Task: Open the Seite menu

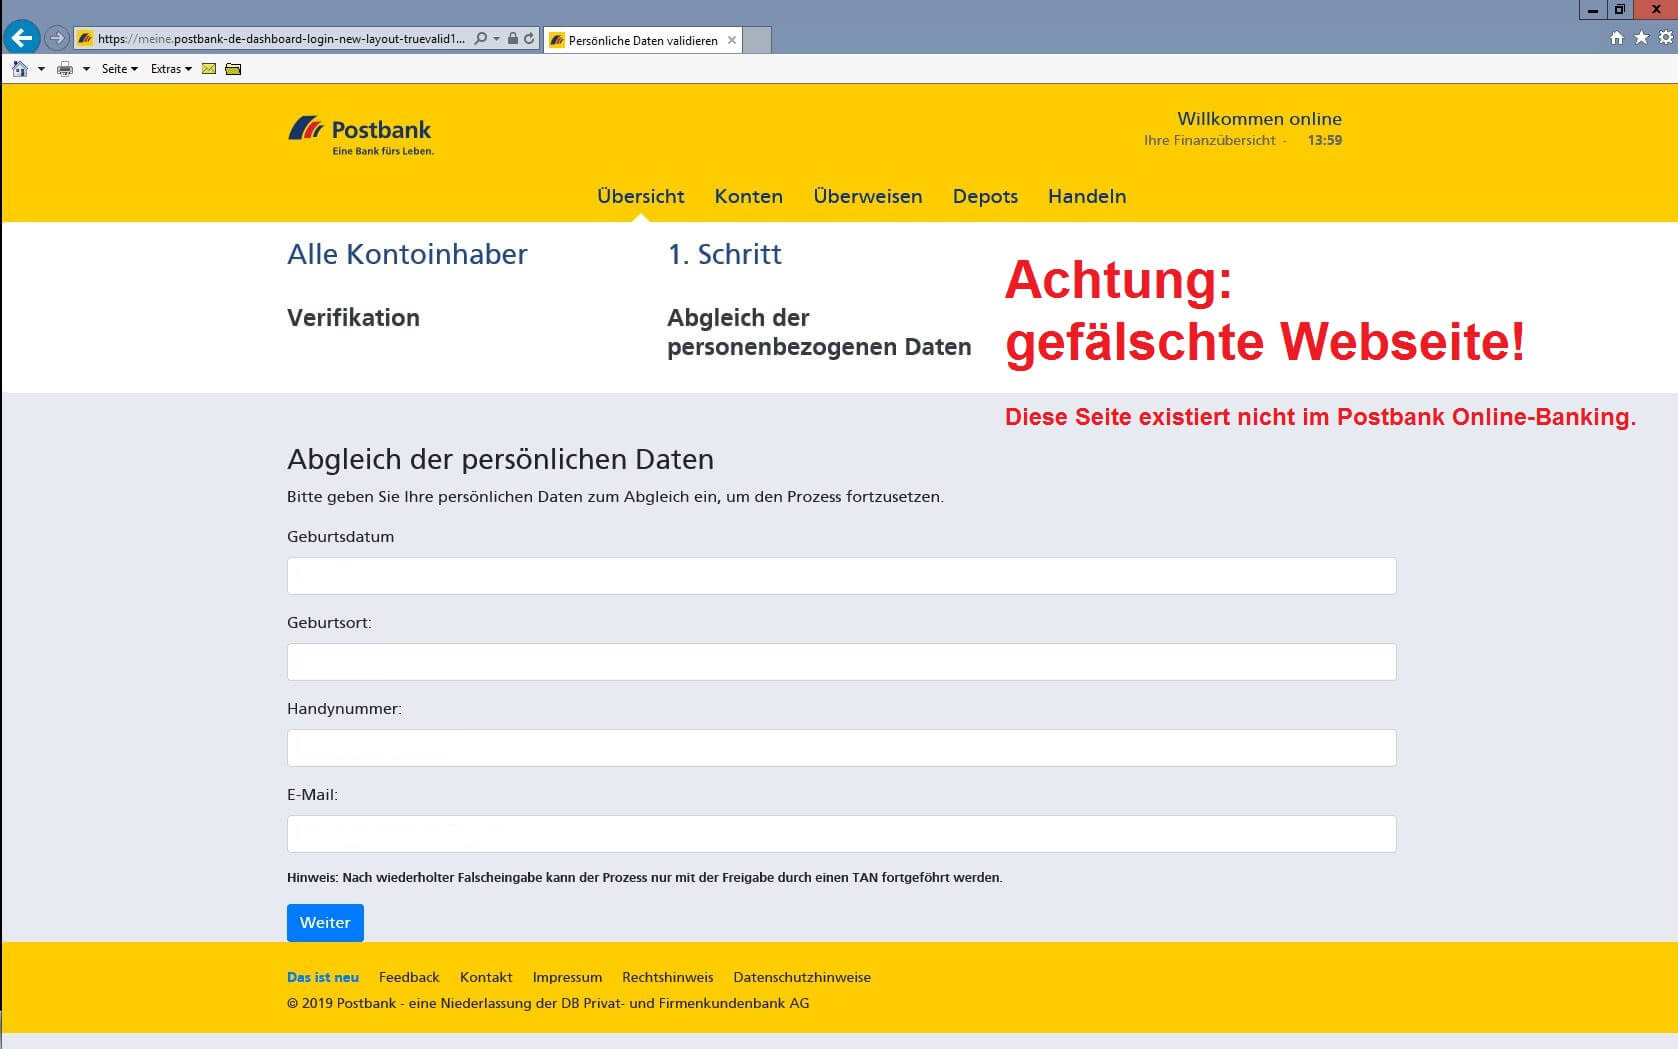Action: coord(120,69)
